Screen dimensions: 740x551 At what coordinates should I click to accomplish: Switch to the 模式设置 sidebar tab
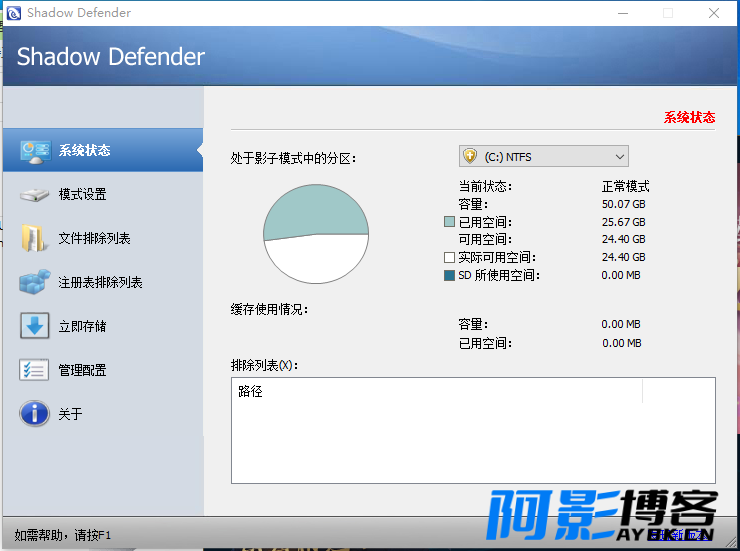click(x=103, y=194)
